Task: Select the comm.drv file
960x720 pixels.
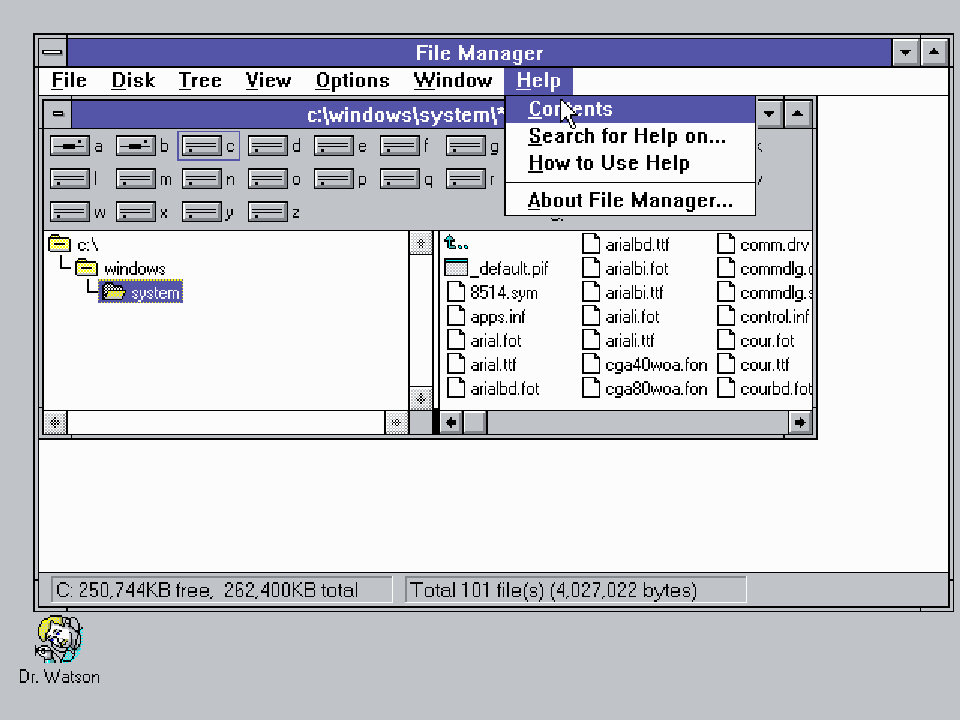Action: point(763,244)
